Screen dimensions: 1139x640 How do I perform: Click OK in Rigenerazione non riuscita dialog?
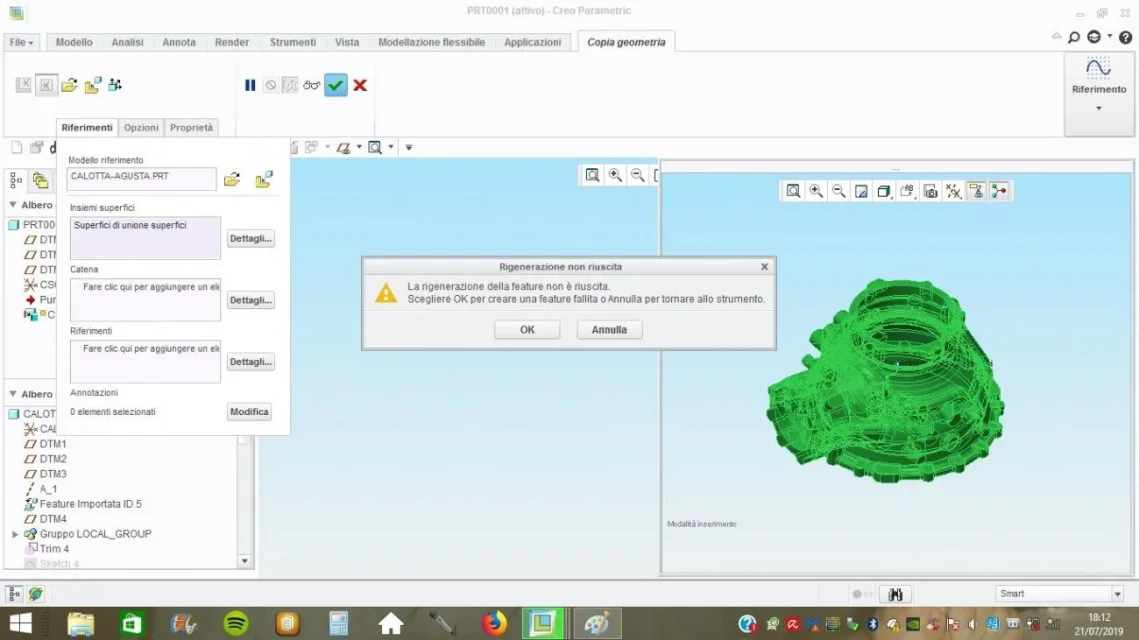pyautogui.click(x=527, y=330)
